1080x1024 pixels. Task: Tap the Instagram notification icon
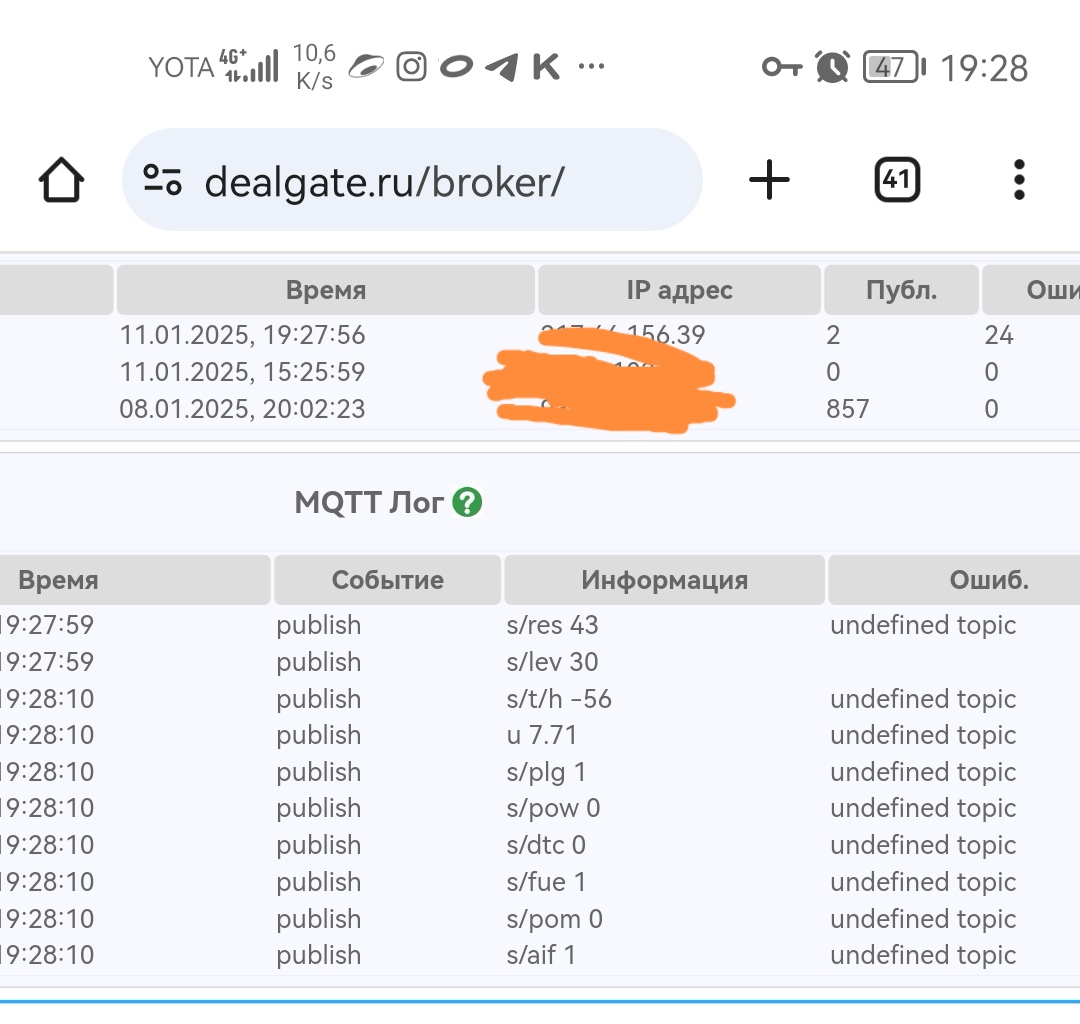pos(411,67)
